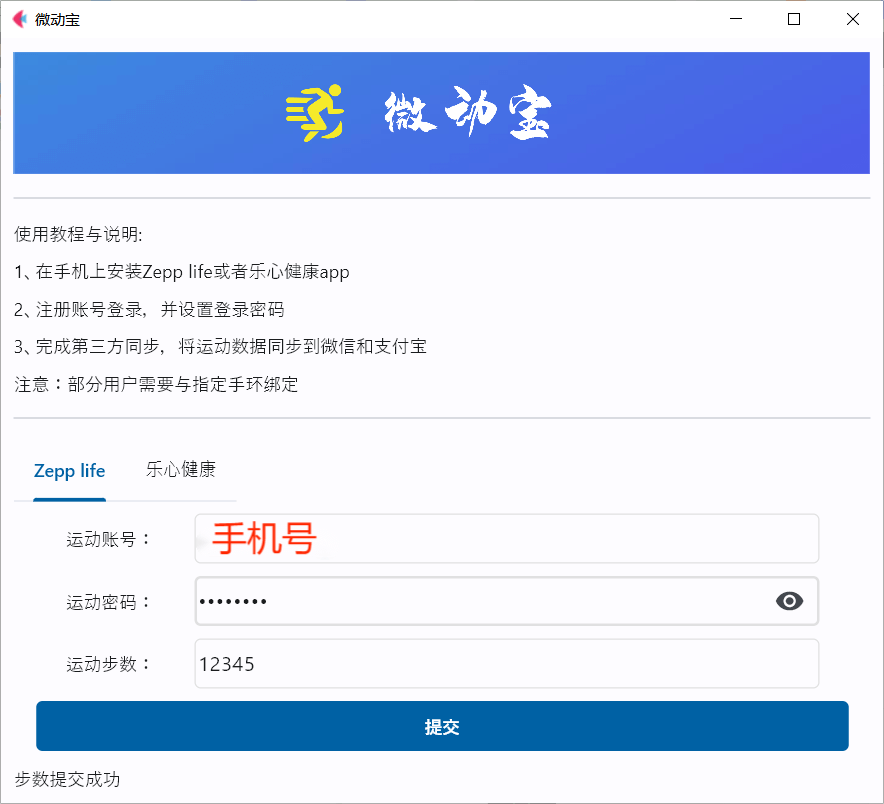The width and height of the screenshot is (884, 804).
Task: Click the 步数提交成功 status message
Action: pyautogui.click(x=67, y=779)
